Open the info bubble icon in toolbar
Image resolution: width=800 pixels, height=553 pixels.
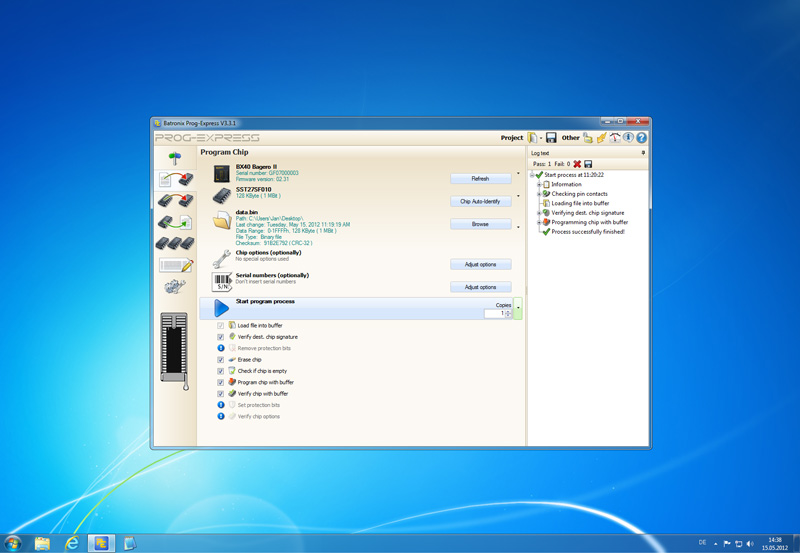(628, 138)
